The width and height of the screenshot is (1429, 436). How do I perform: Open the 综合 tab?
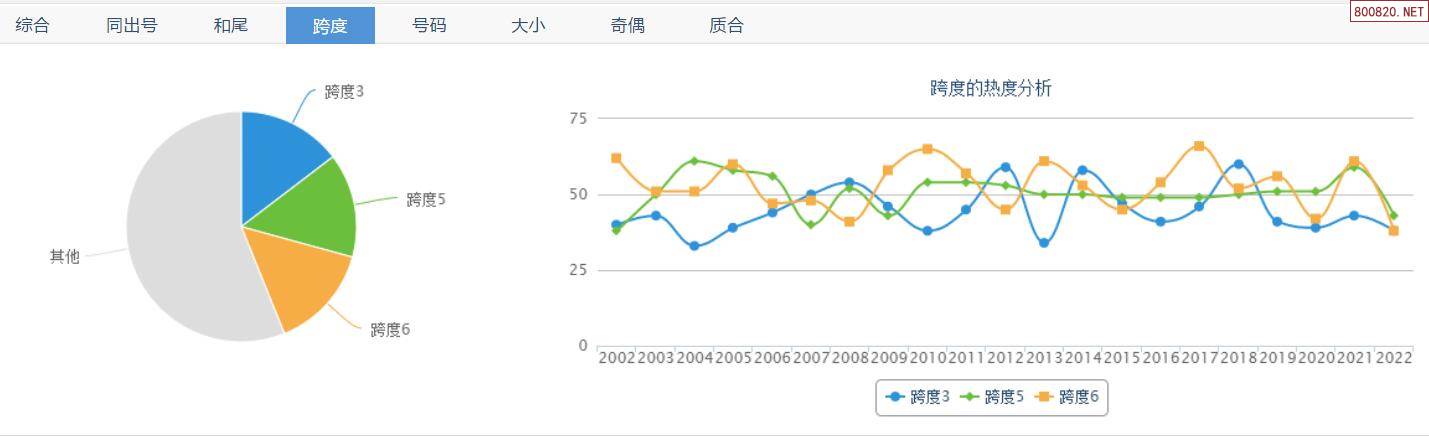[33, 25]
